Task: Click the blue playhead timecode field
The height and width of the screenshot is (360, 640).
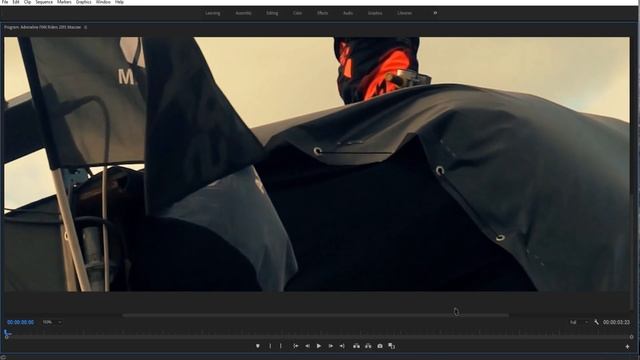Action: [20, 322]
